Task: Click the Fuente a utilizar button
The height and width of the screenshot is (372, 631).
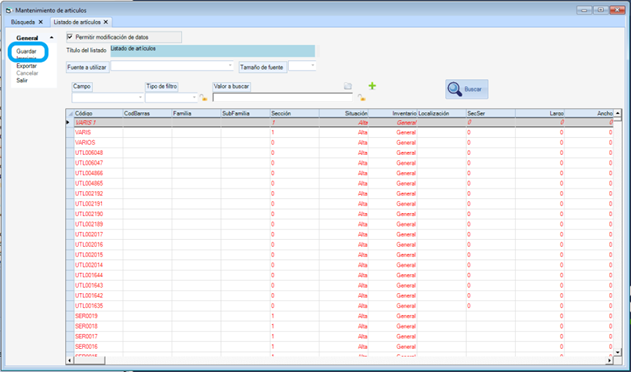Action: tap(87, 67)
